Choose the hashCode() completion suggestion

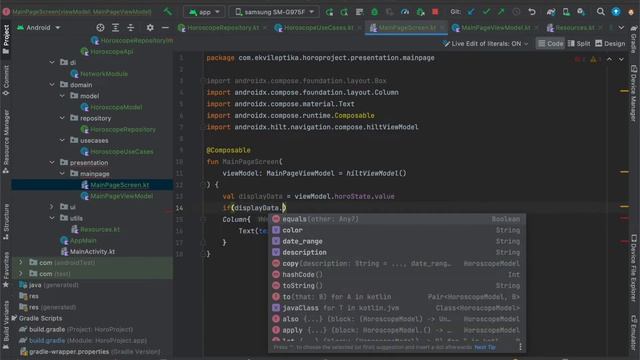point(397,275)
